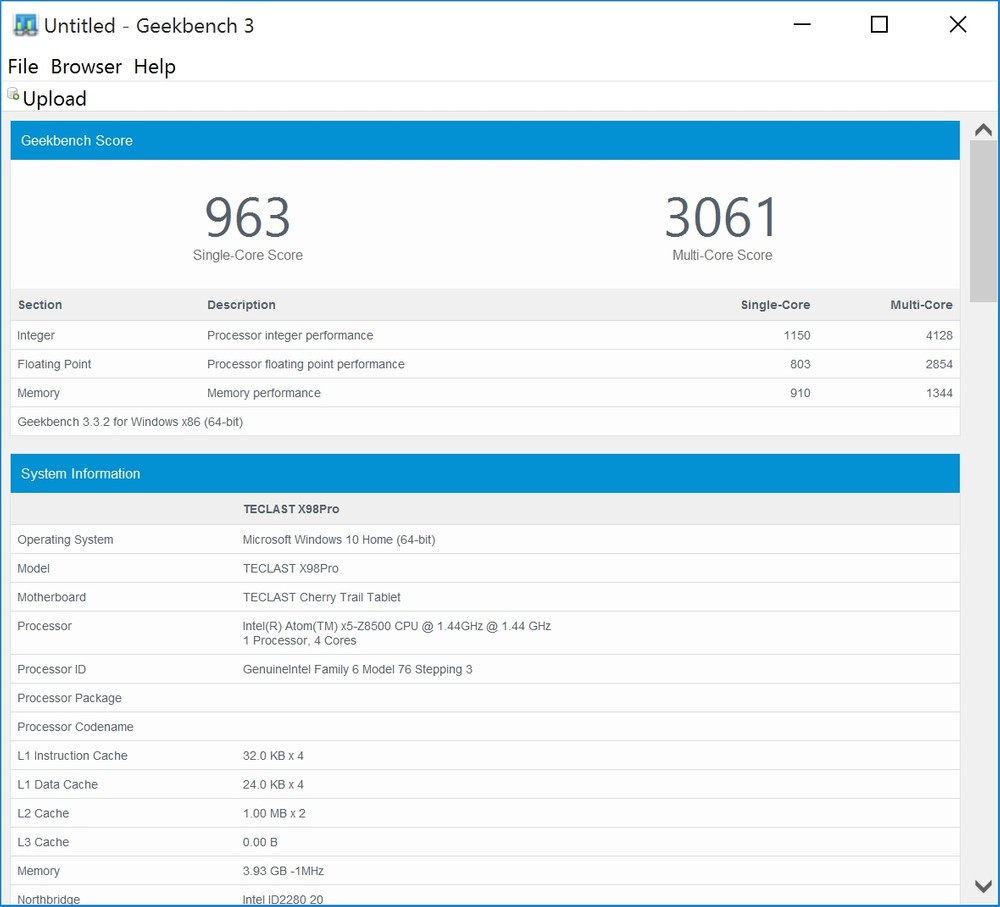
Task: Click the Northbridge row label
Action: click(48, 899)
